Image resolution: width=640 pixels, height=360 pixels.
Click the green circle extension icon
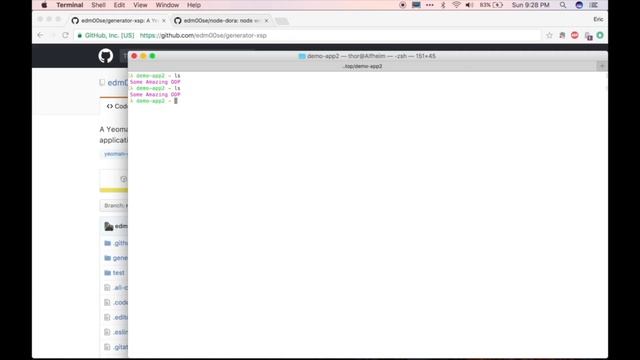coord(600,36)
